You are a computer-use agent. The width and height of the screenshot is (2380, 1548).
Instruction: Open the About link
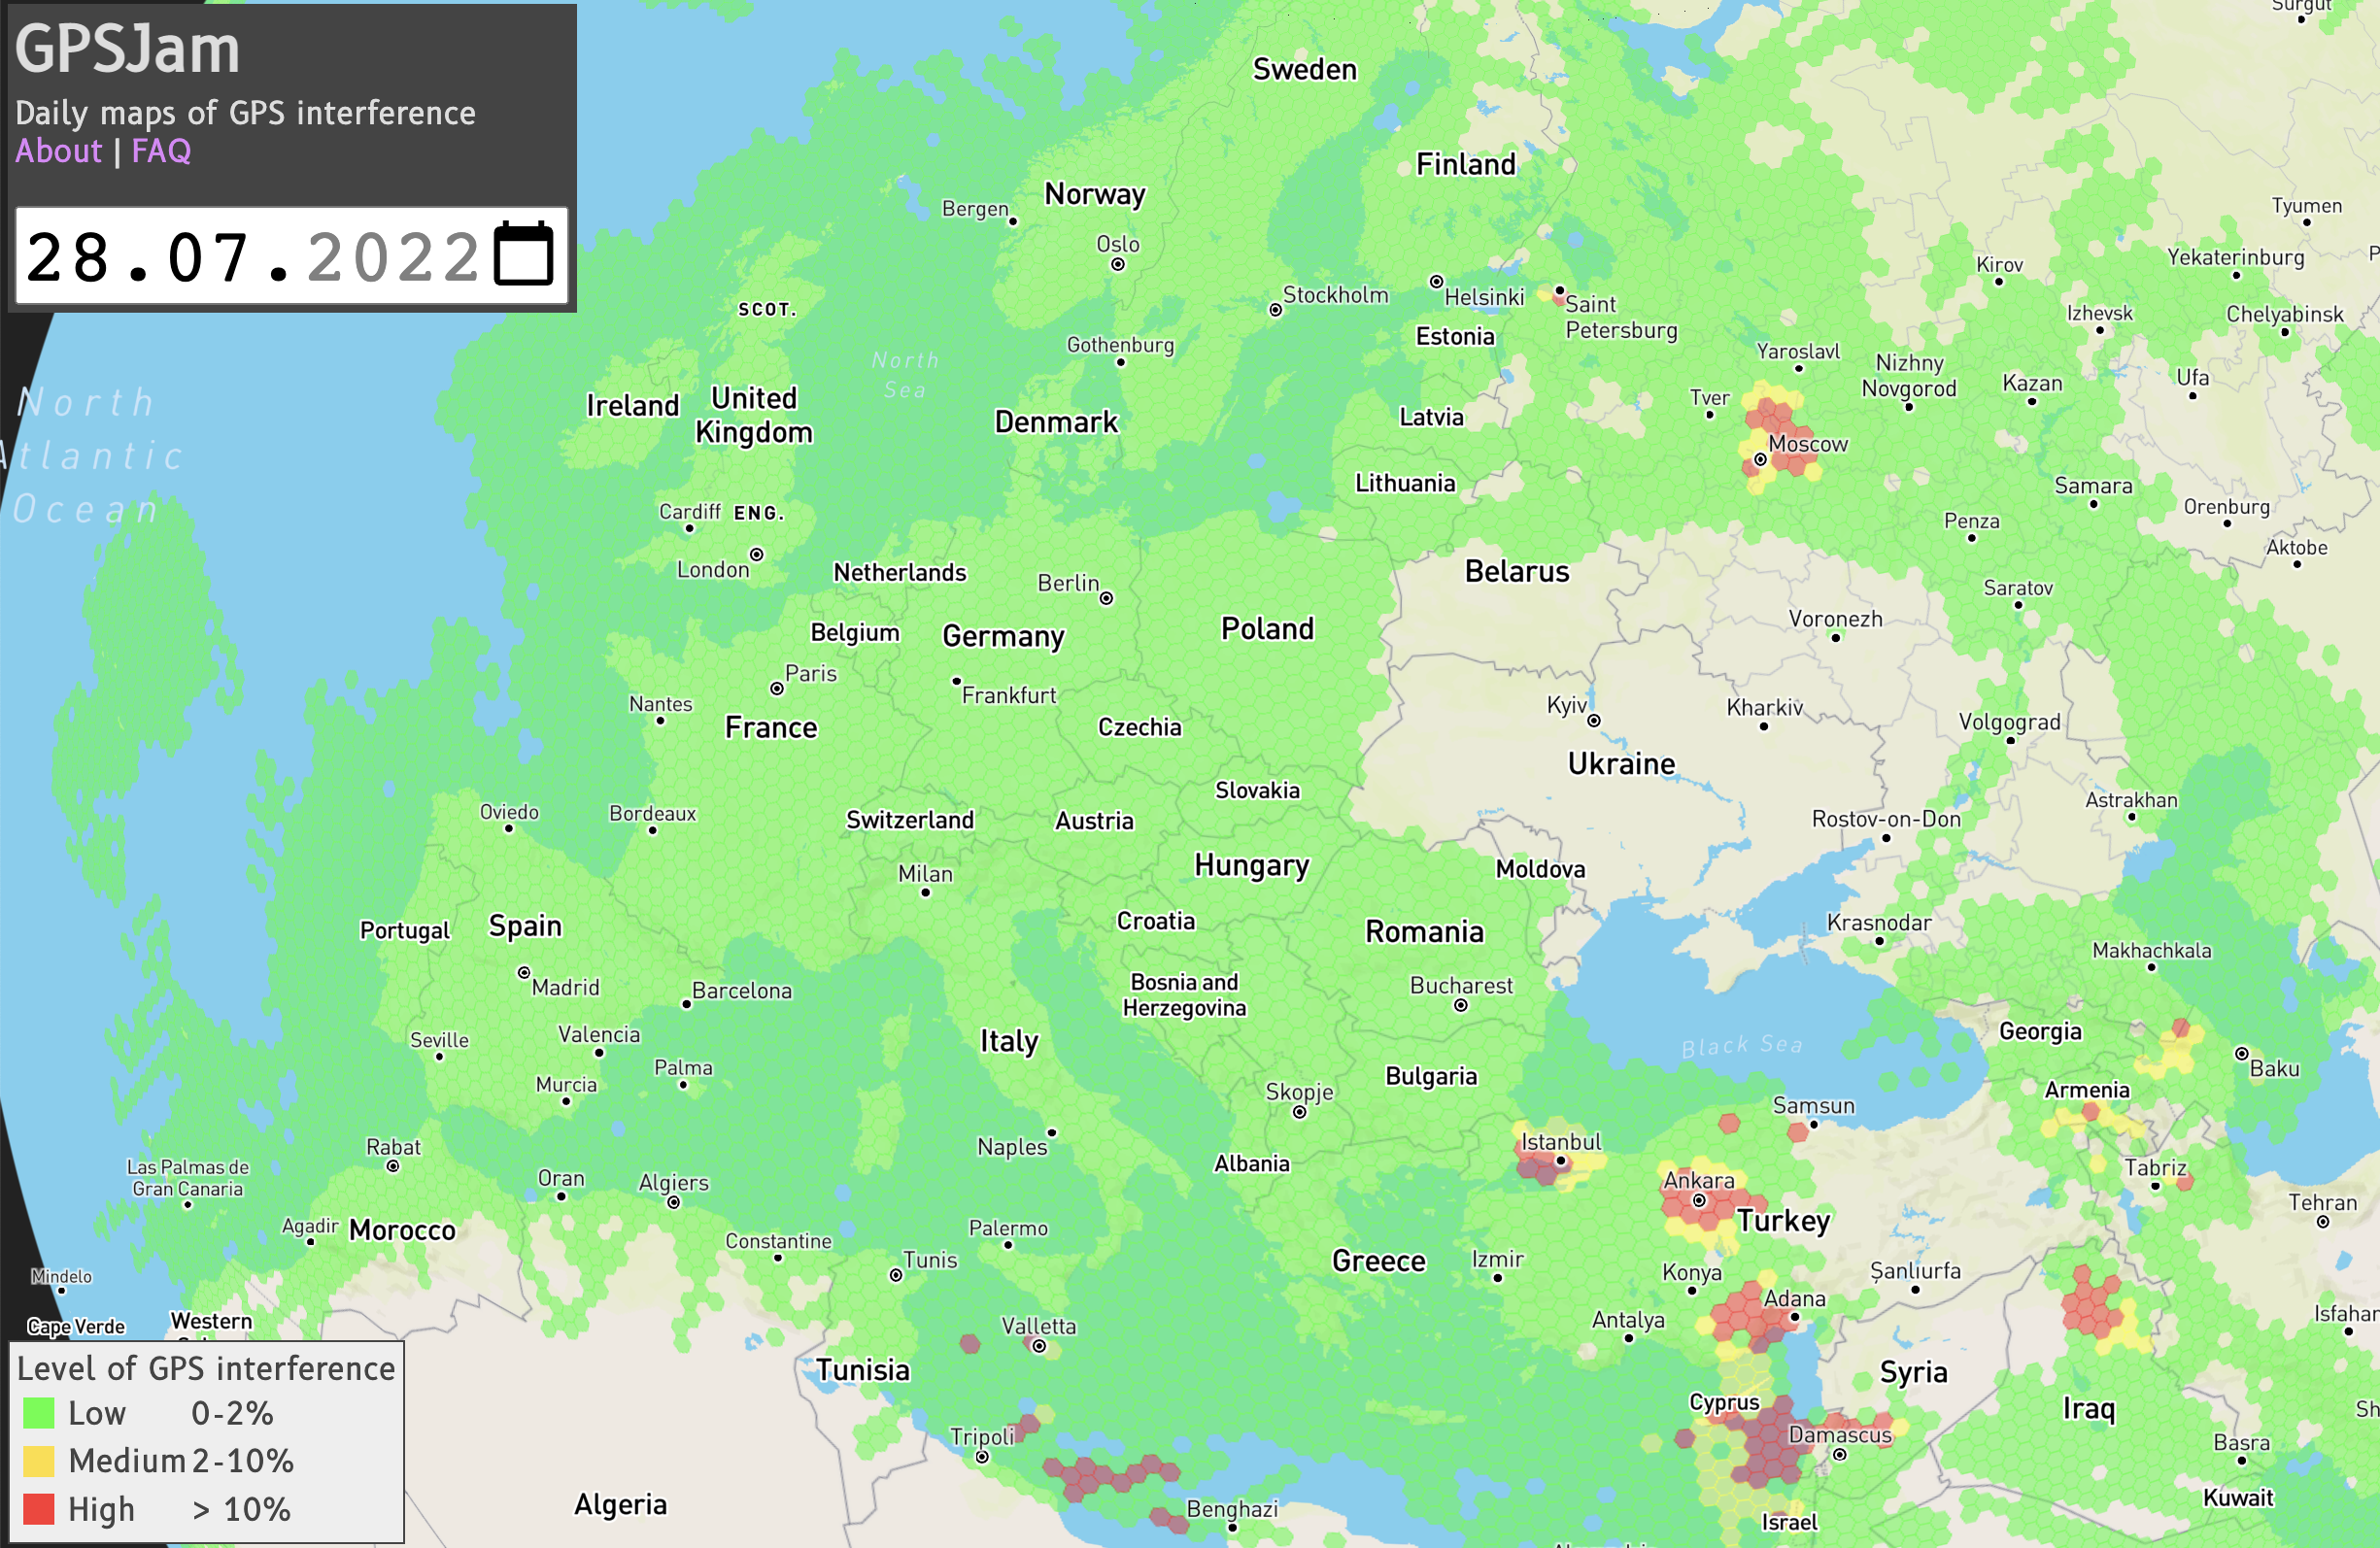click(x=58, y=151)
